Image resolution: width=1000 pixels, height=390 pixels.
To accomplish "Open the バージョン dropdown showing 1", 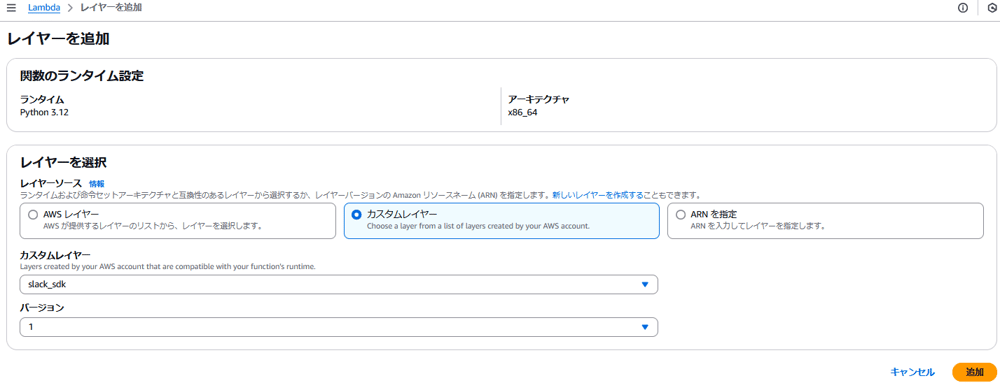I will (x=339, y=327).
